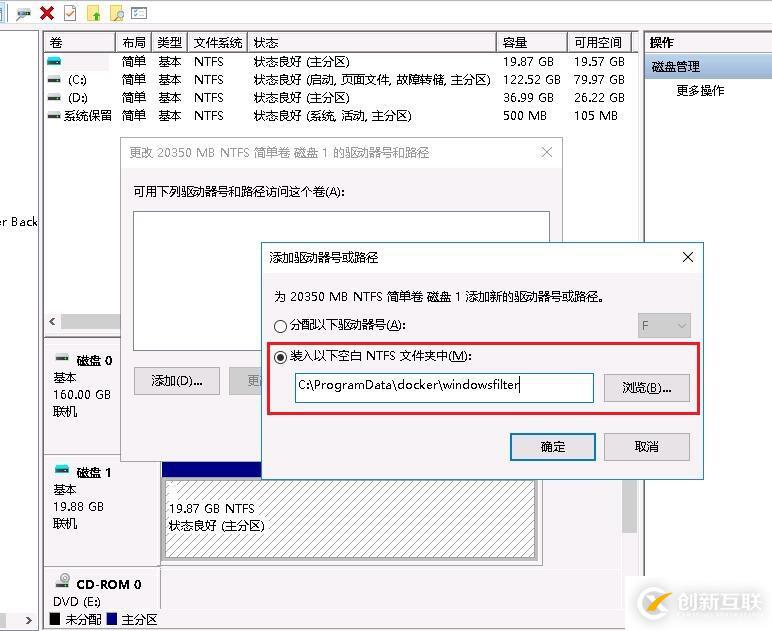The image size is (772, 631).
Task: Click the 未分配 black legend swatch
Action: (x=55, y=619)
